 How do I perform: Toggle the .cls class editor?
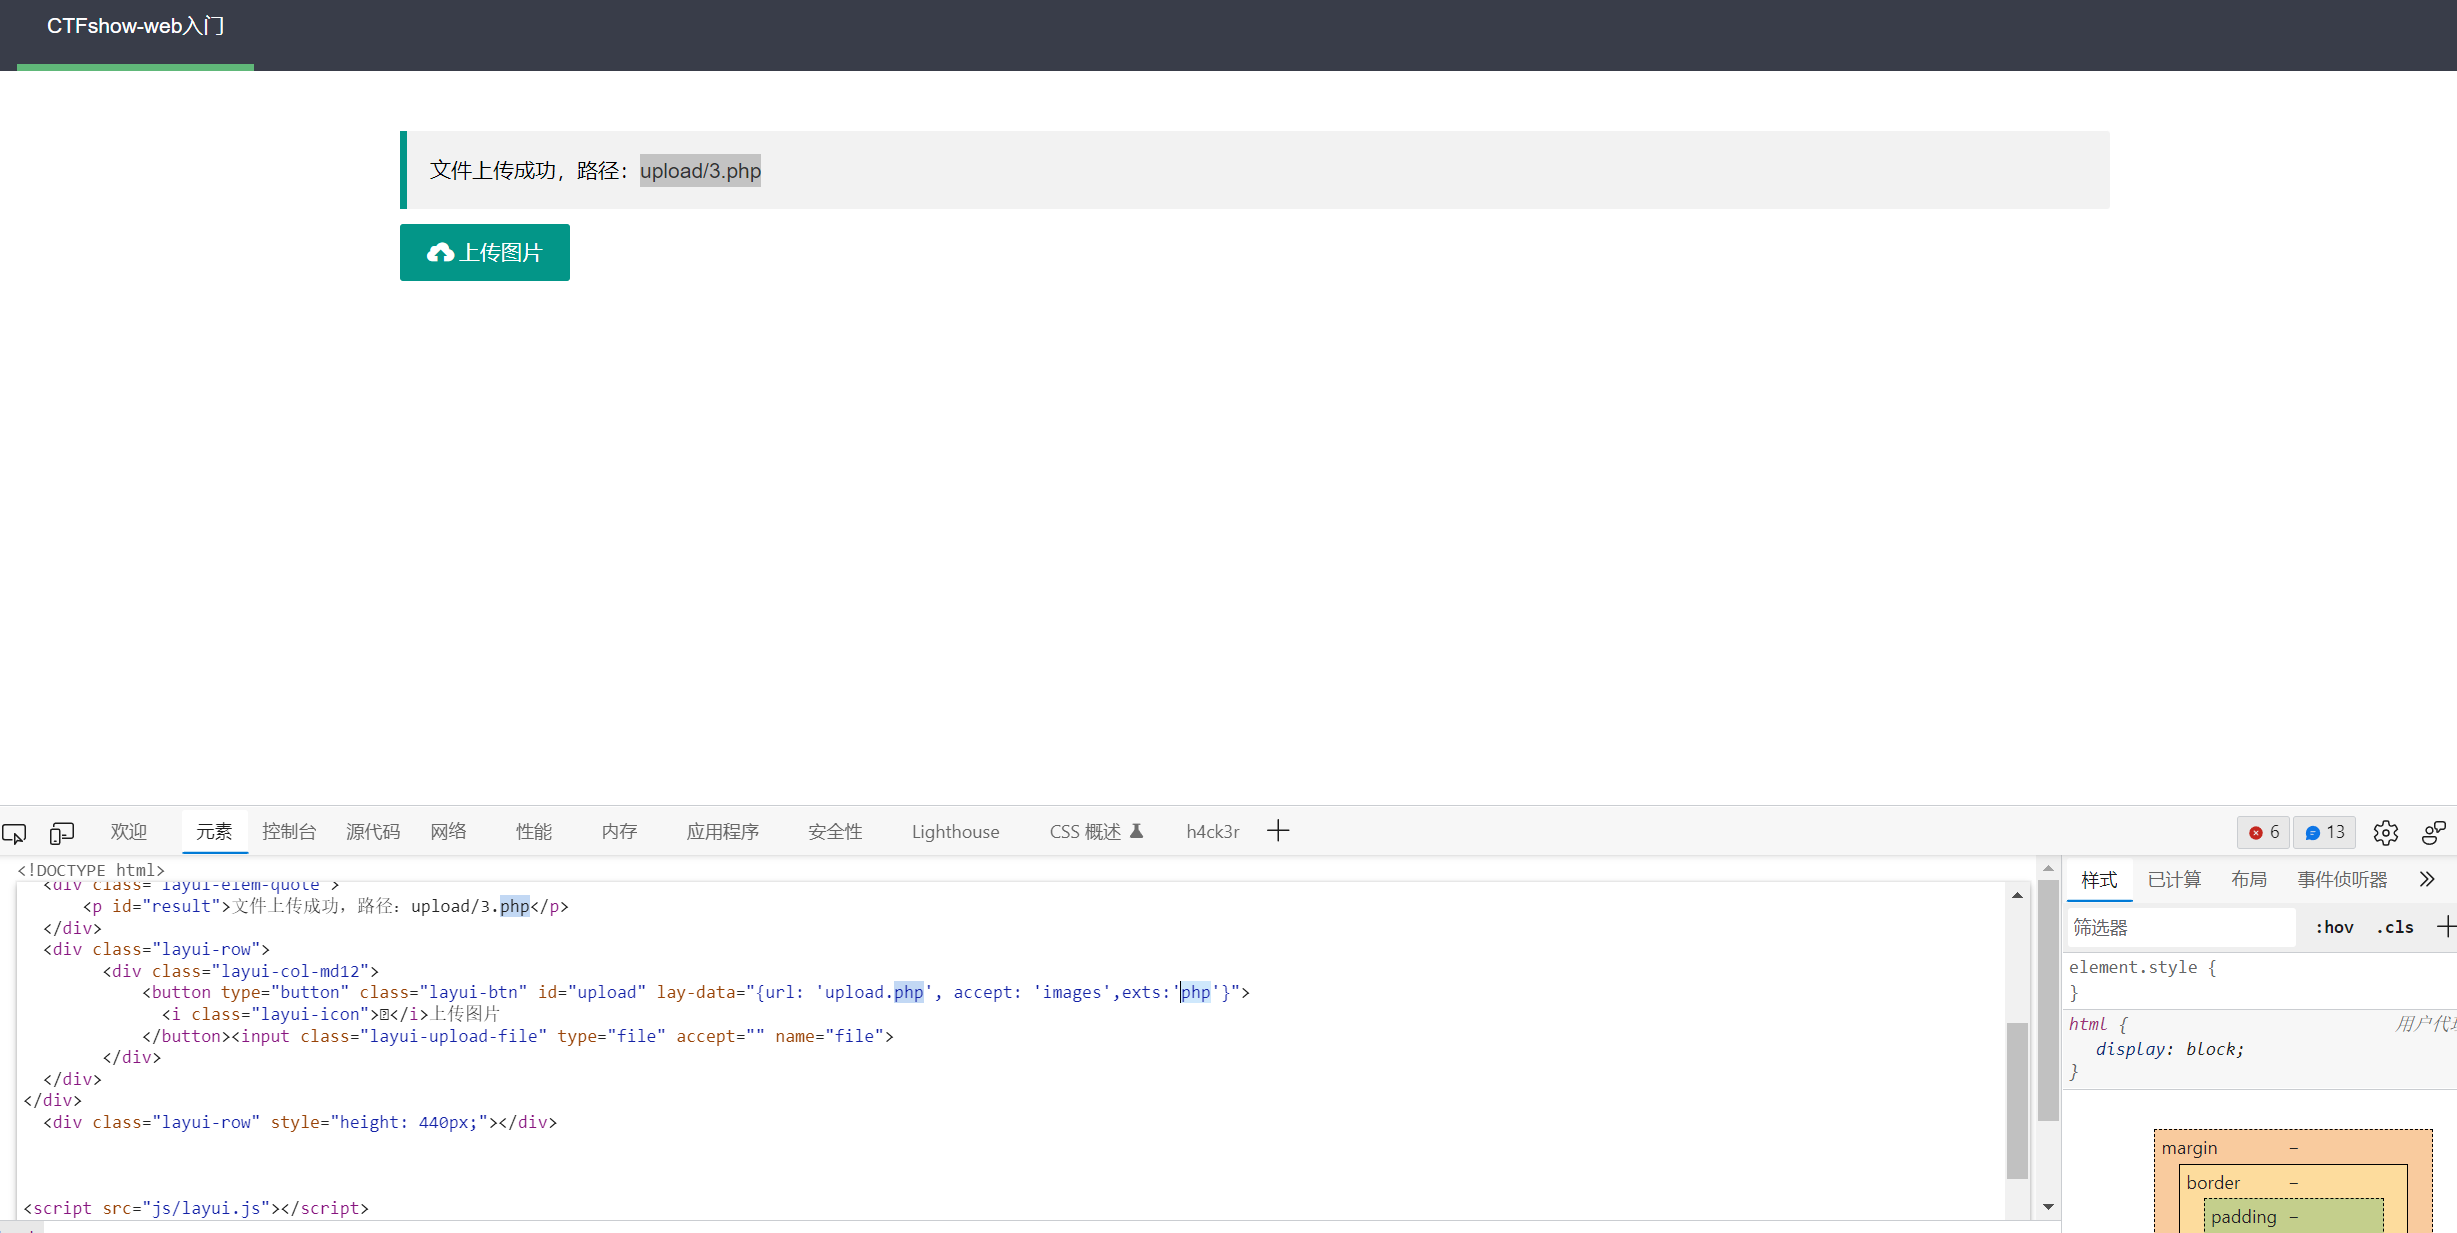[x=2395, y=927]
